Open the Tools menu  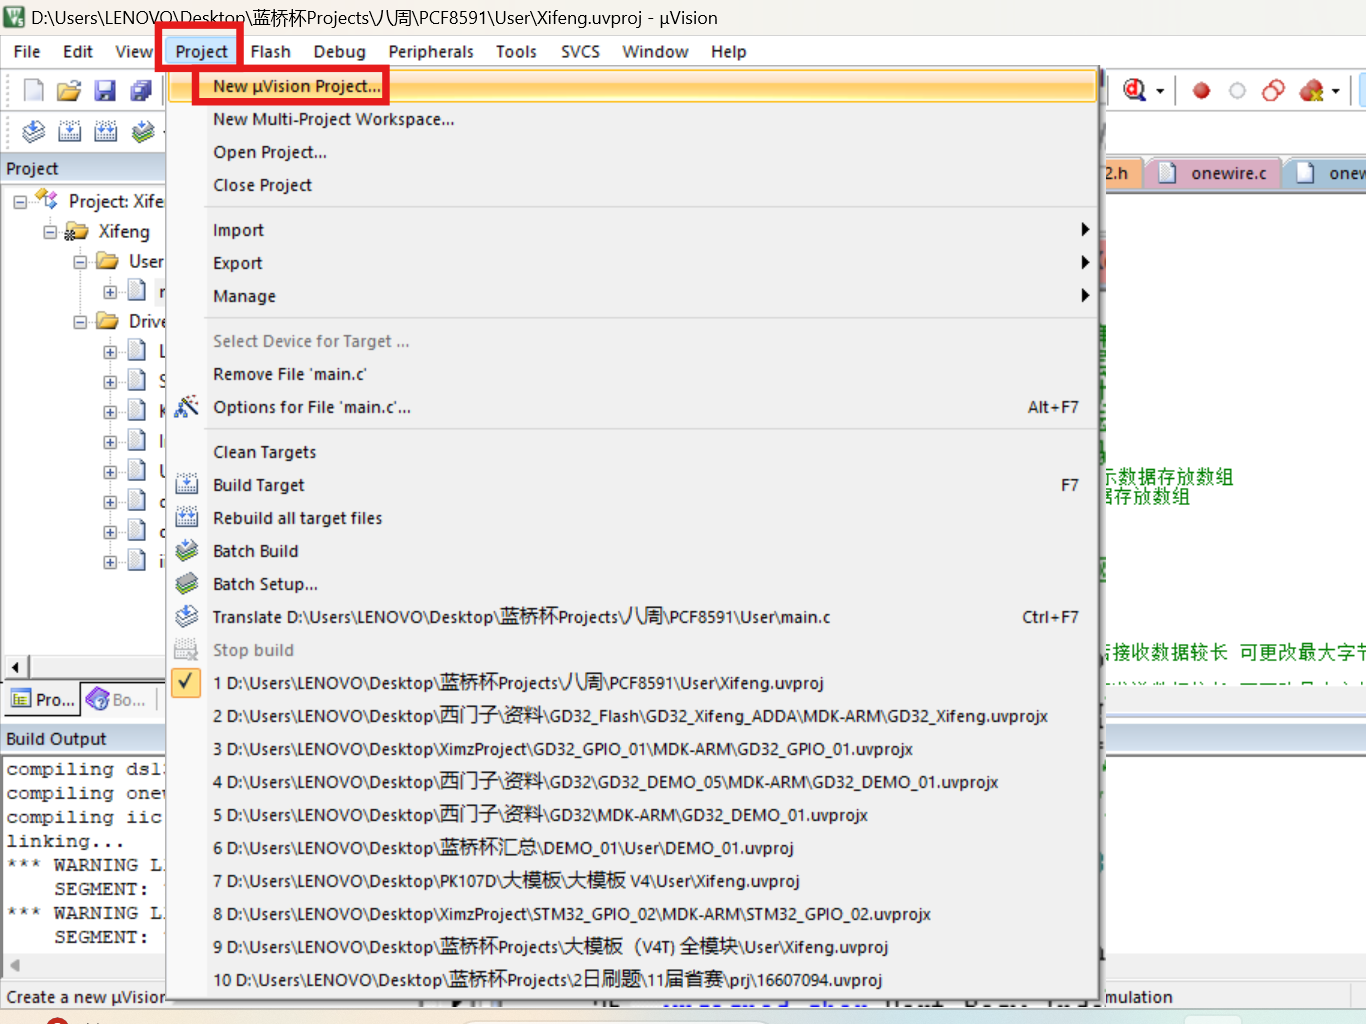tap(516, 52)
